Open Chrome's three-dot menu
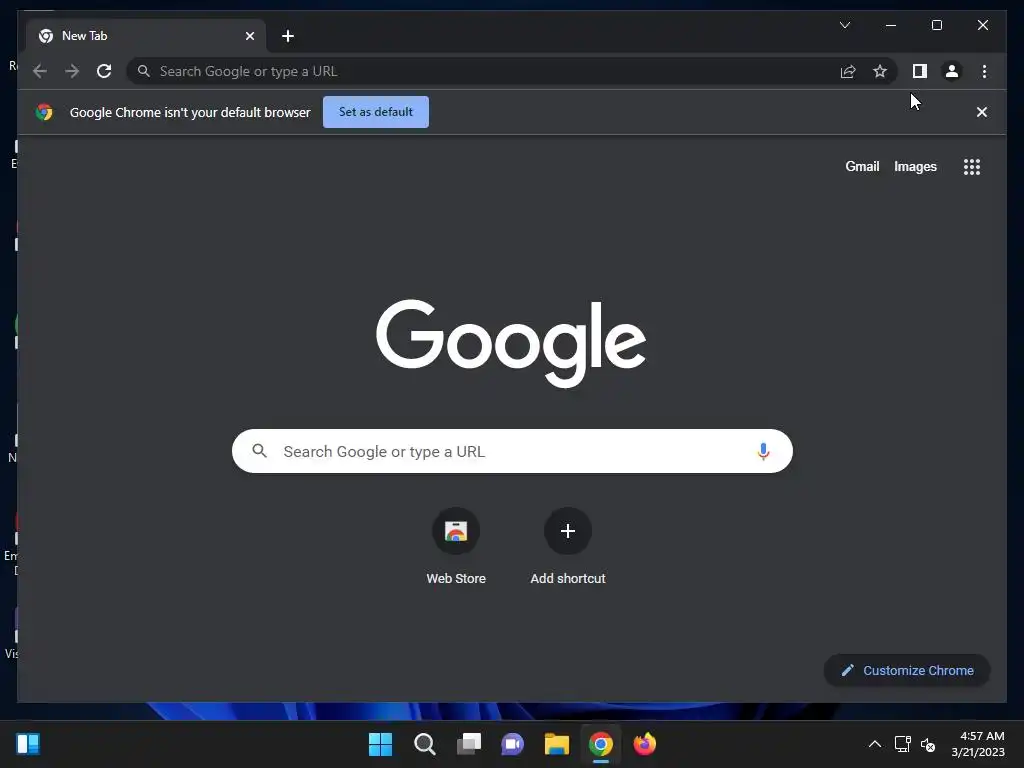The width and height of the screenshot is (1024, 768). pyautogui.click(x=984, y=71)
